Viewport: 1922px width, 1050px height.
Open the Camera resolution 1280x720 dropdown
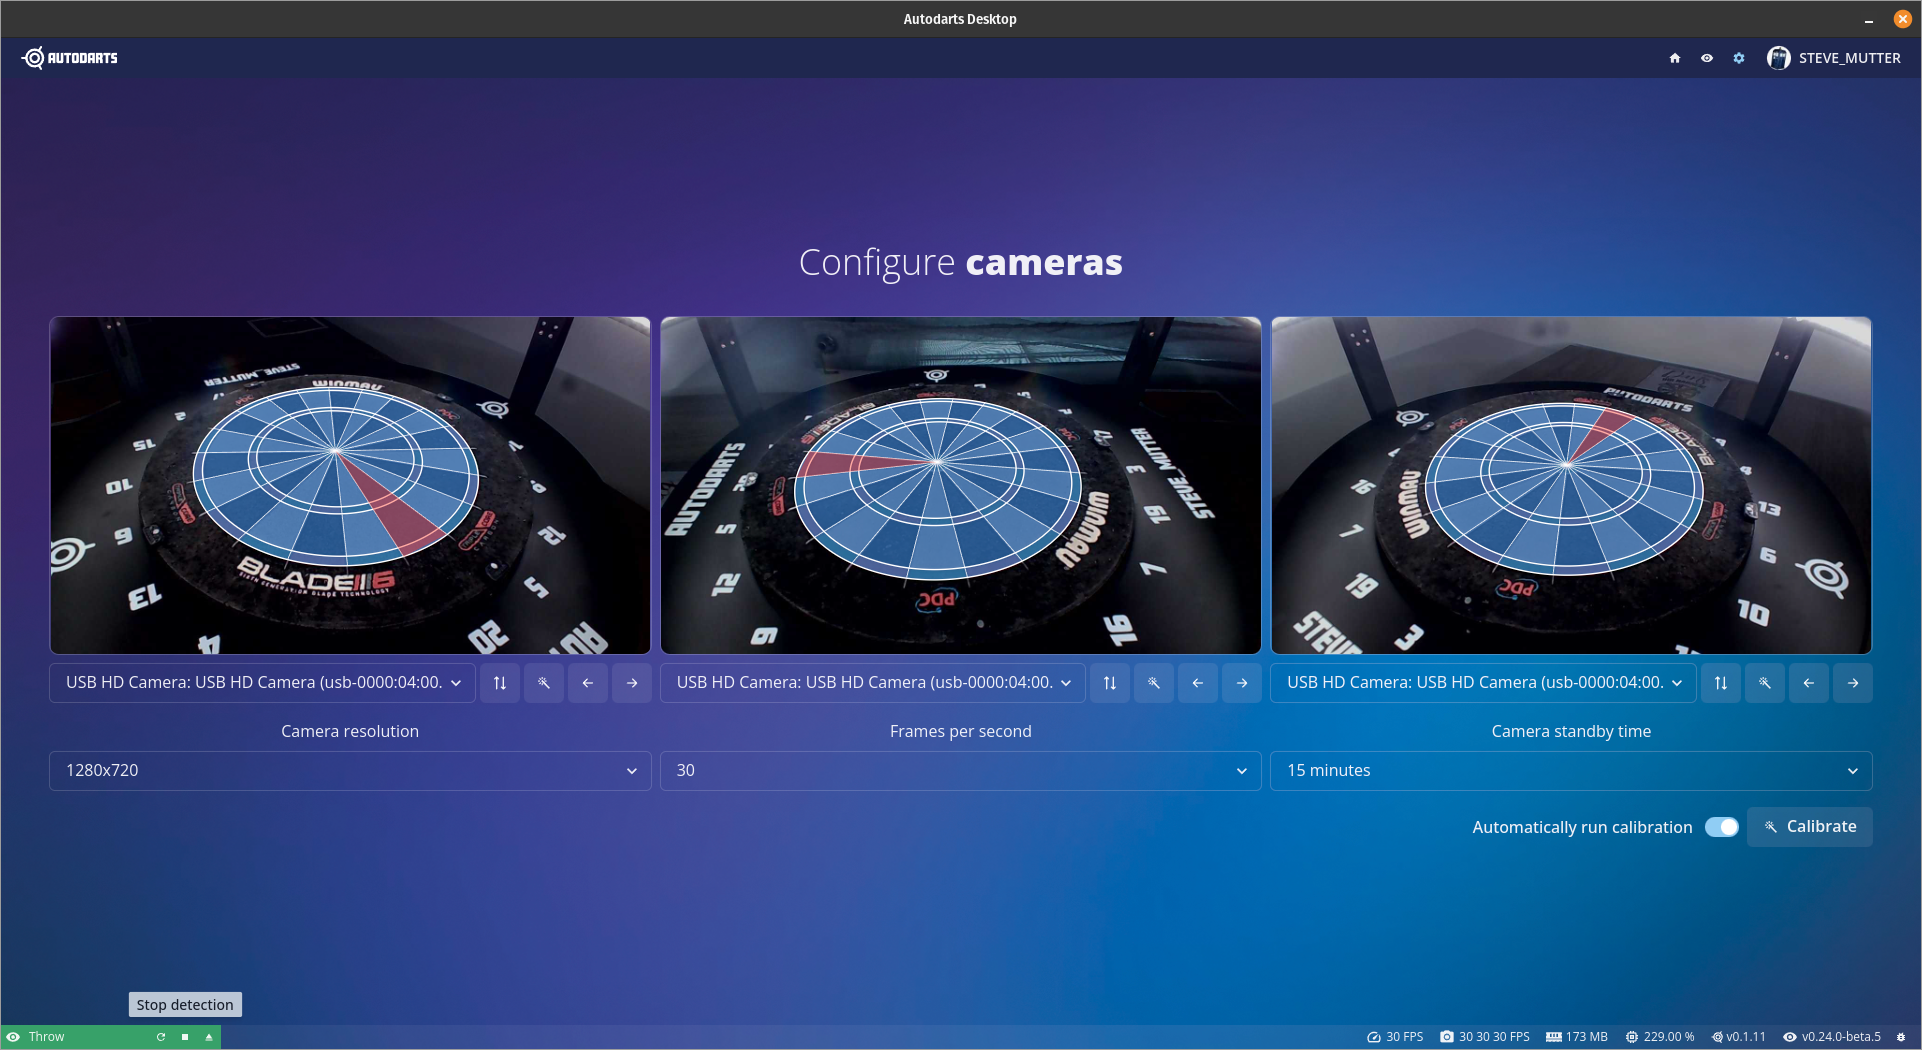(x=350, y=771)
